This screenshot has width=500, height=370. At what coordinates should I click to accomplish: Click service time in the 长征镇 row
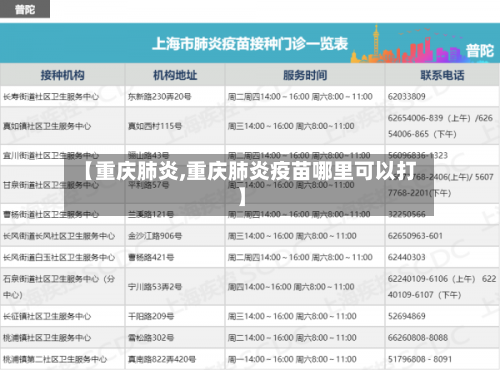pyautogui.click(x=292, y=316)
